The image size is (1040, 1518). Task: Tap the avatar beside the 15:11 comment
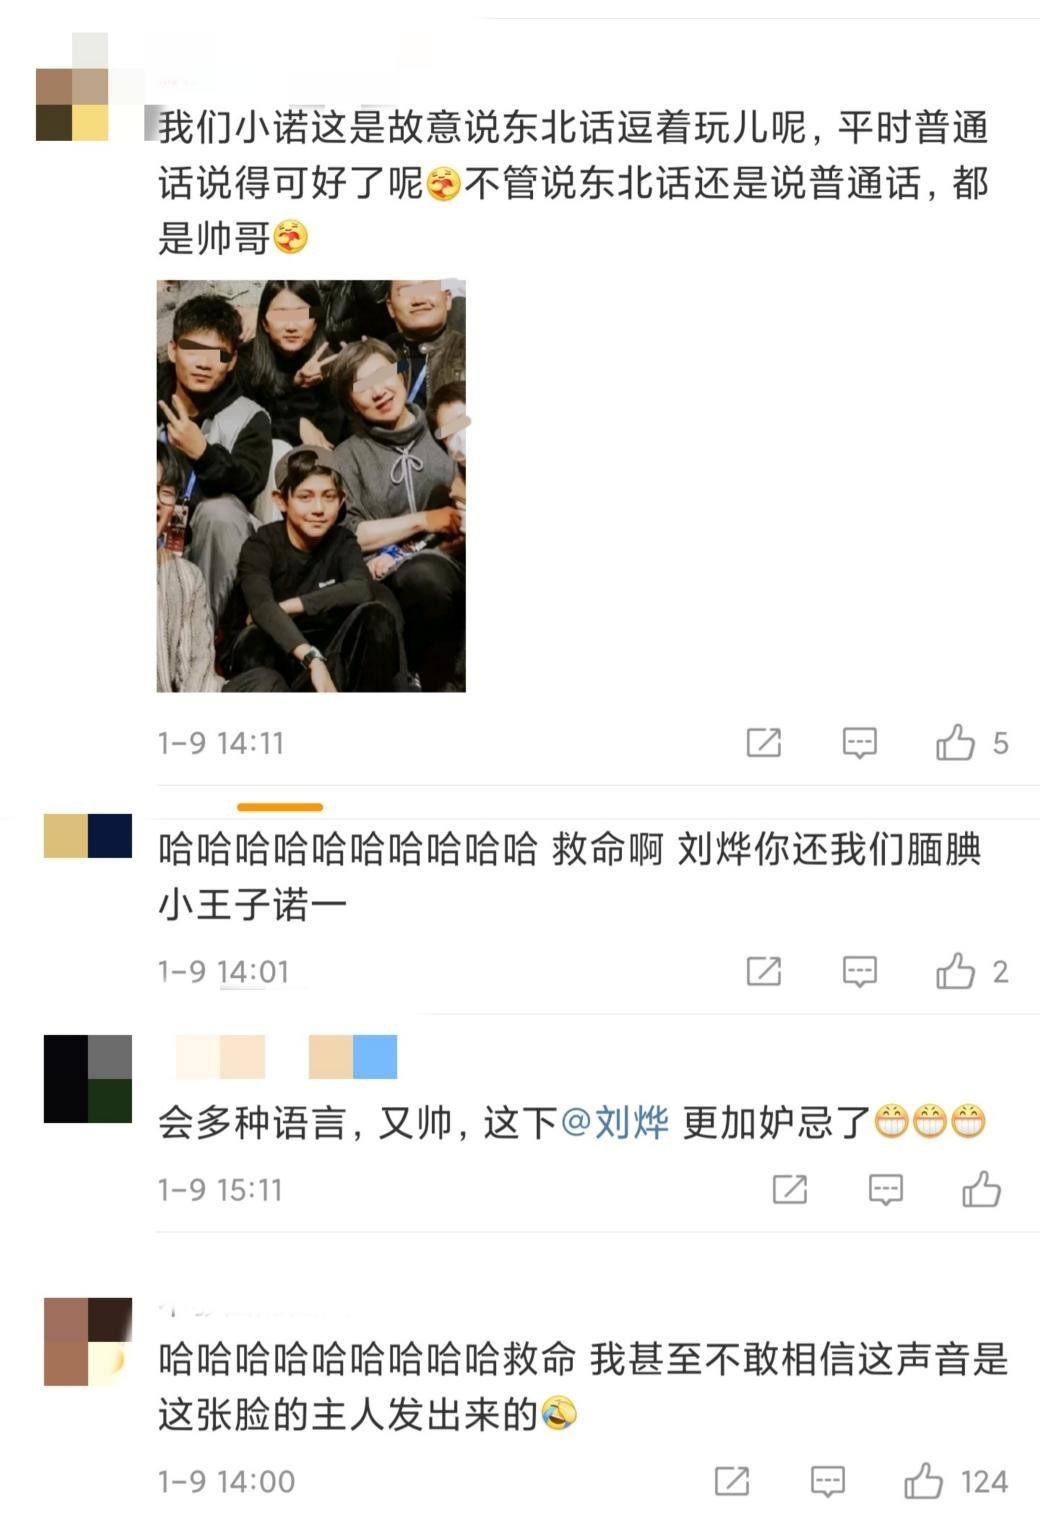[x=88, y=1078]
